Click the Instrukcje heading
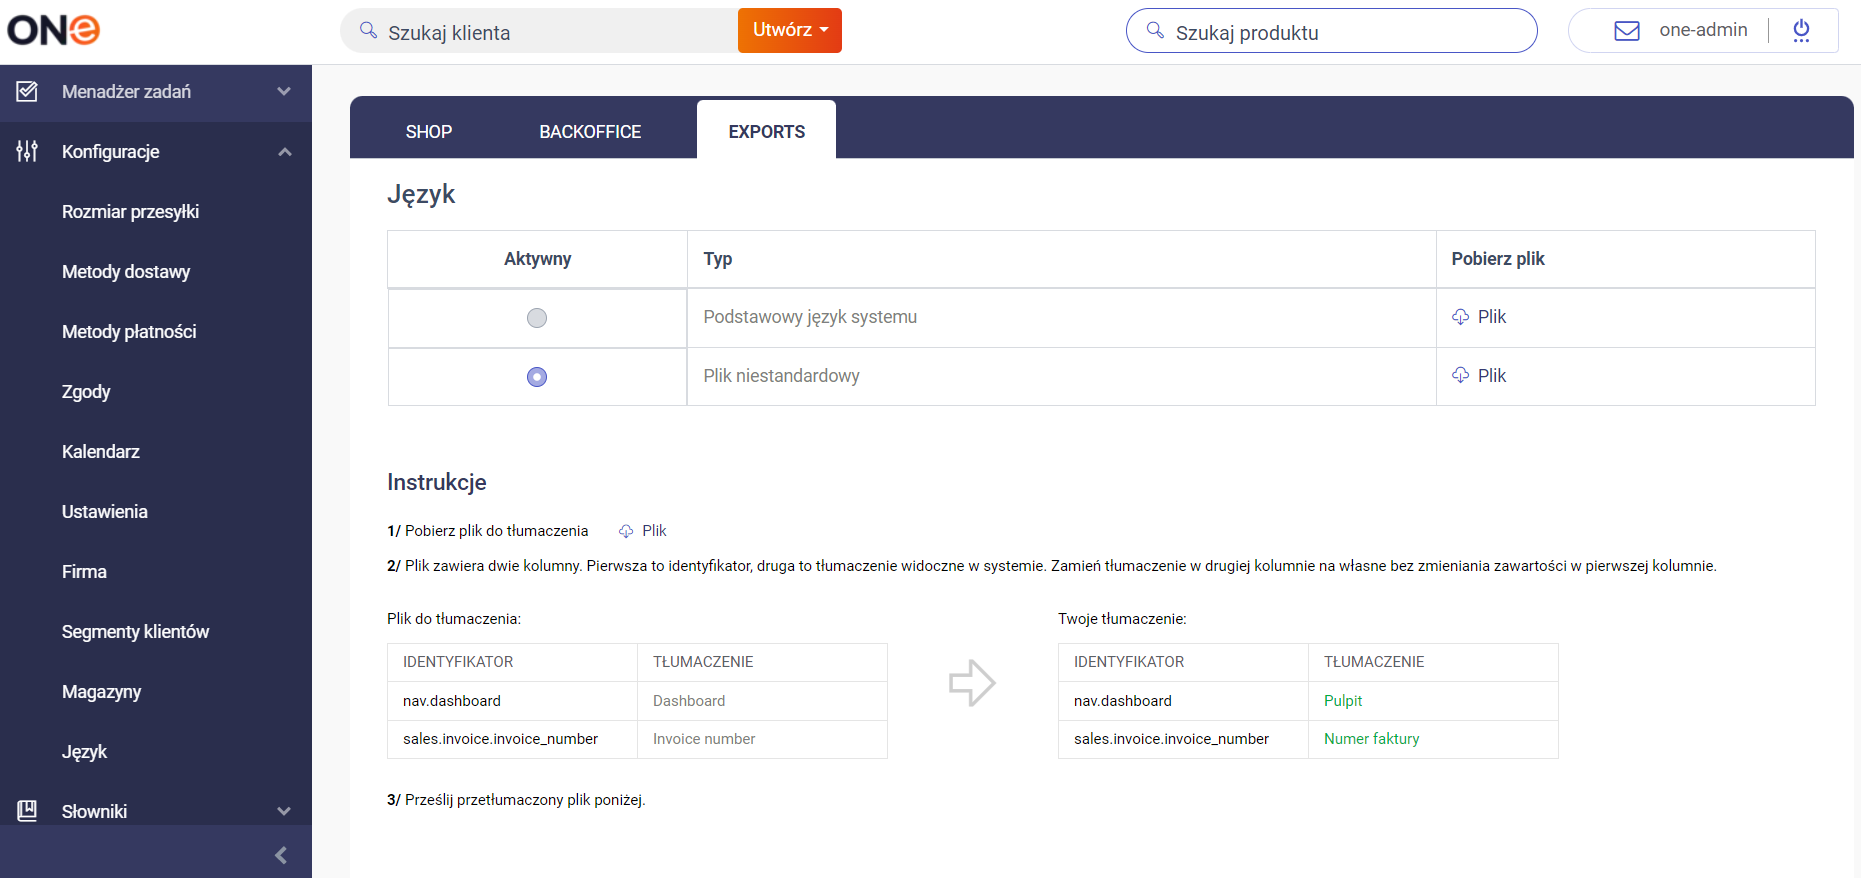The width and height of the screenshot is (1861, 878). (437, 482)
